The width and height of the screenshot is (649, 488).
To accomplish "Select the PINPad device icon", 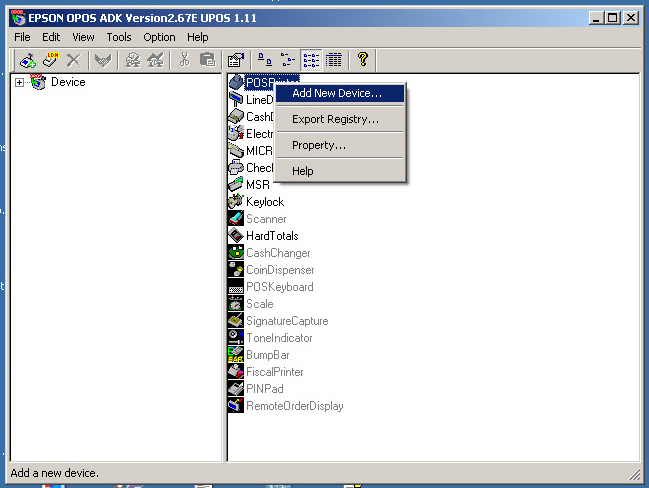I will [x=236, y=388].
